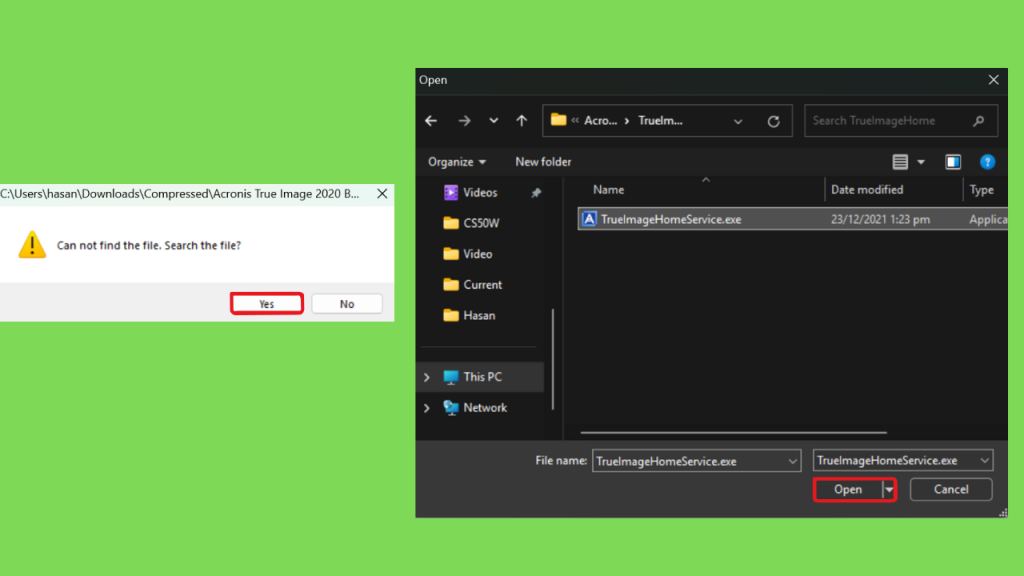Click the New folder button
Screen dimensions: 1024x576
point(543,162)
